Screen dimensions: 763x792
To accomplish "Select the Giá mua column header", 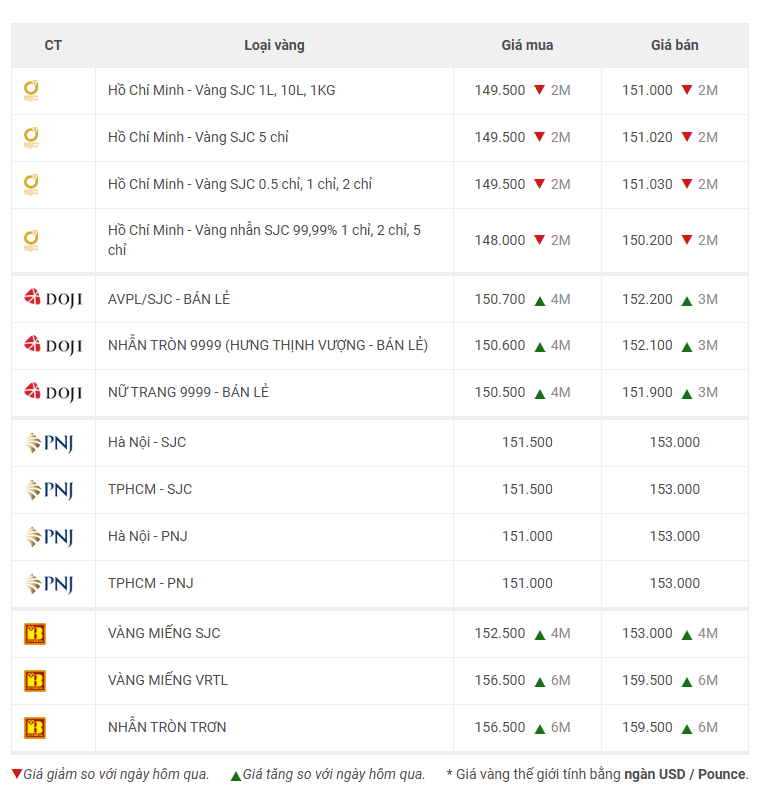I will pyautogui.click(x=527, y=45).
